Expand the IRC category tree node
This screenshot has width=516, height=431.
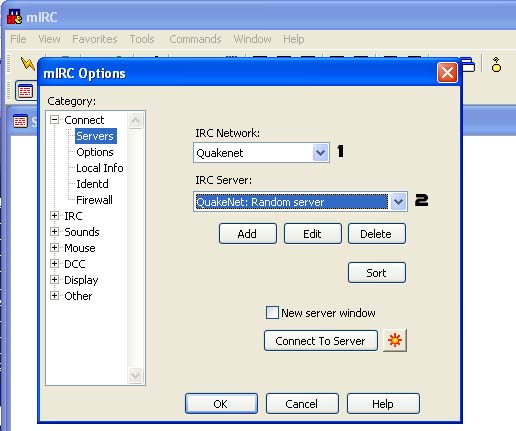pos(54,215)
